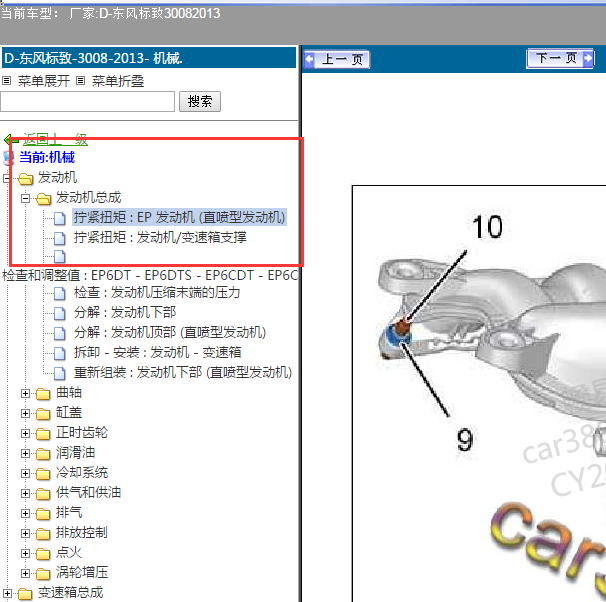This screenshot has width=606, height=602.
Task: Click the 上一页 previous page button
Action: 337,60
